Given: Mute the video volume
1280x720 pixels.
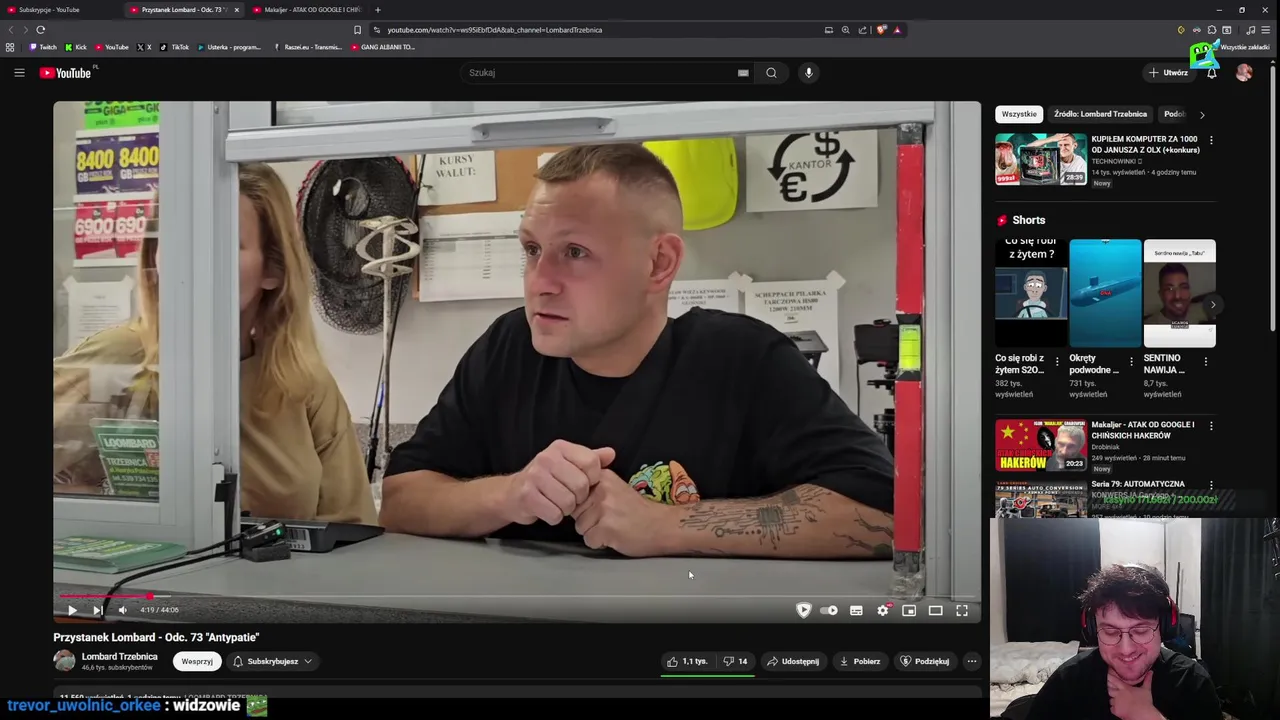Looking at the screenshot, I should (122, 610).
